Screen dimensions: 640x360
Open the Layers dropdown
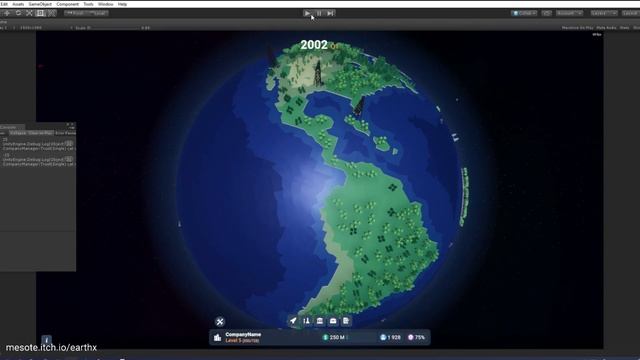click(604, 13)
